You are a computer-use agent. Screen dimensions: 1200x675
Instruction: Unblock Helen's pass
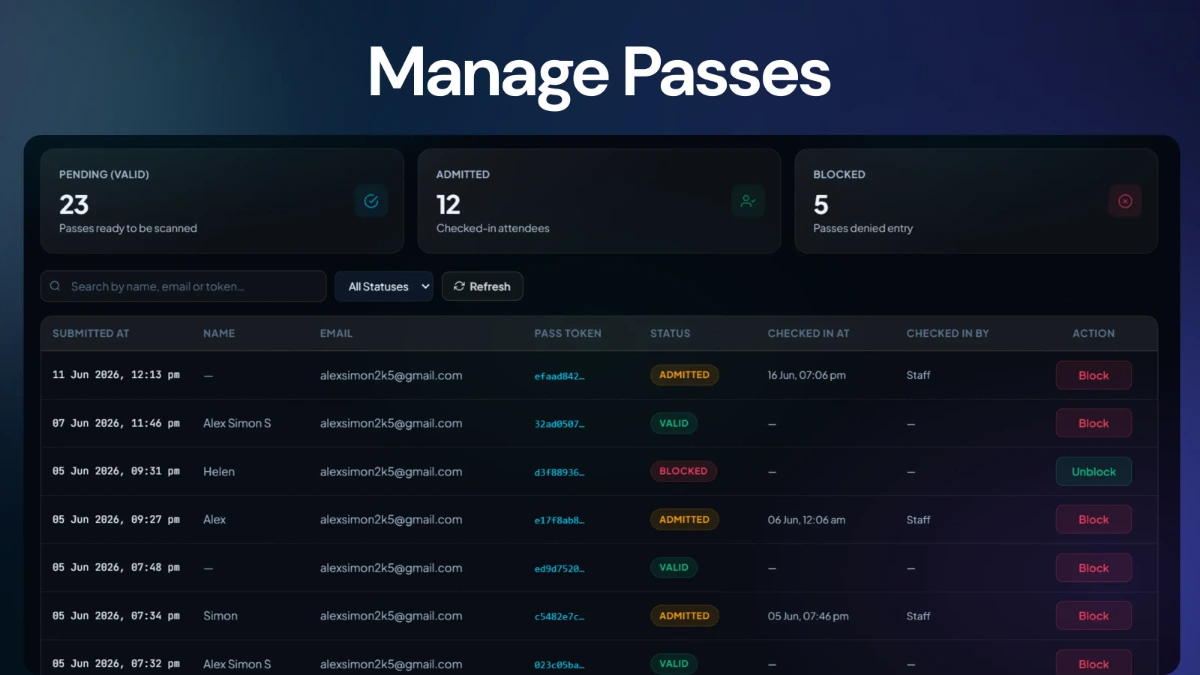[1094, 471]
